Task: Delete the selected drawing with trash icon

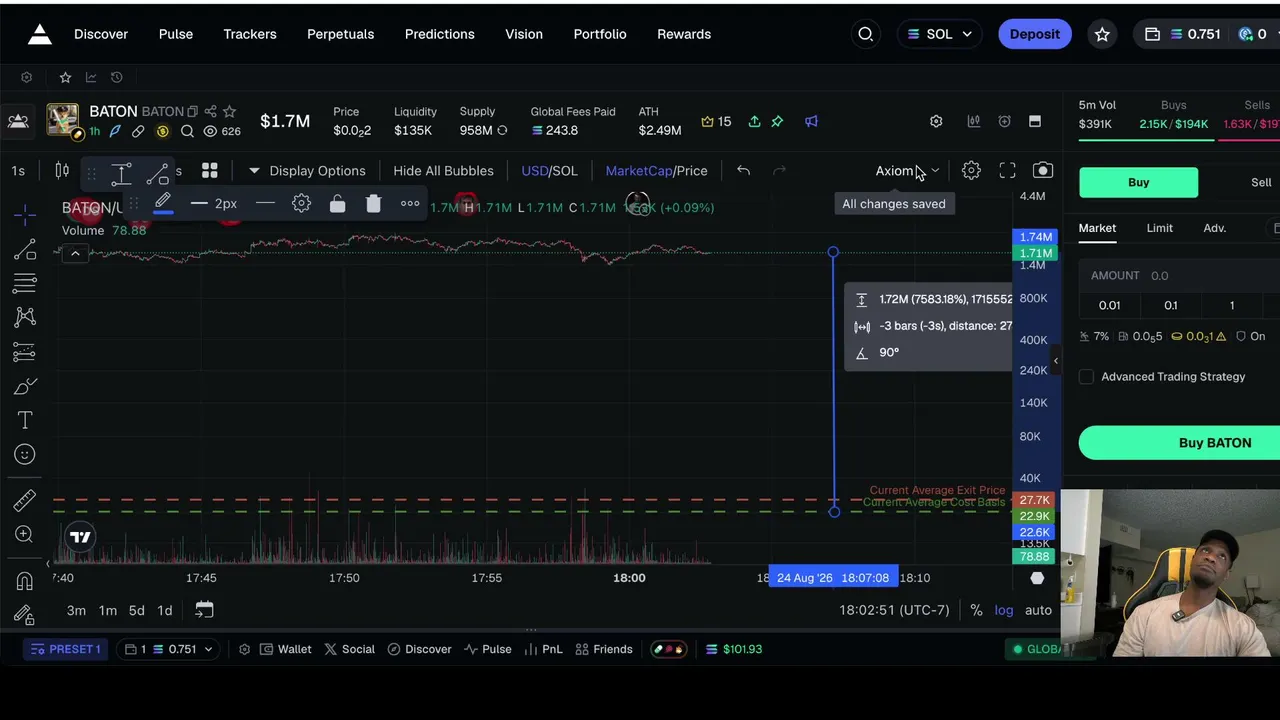Action: pos(373,204)
